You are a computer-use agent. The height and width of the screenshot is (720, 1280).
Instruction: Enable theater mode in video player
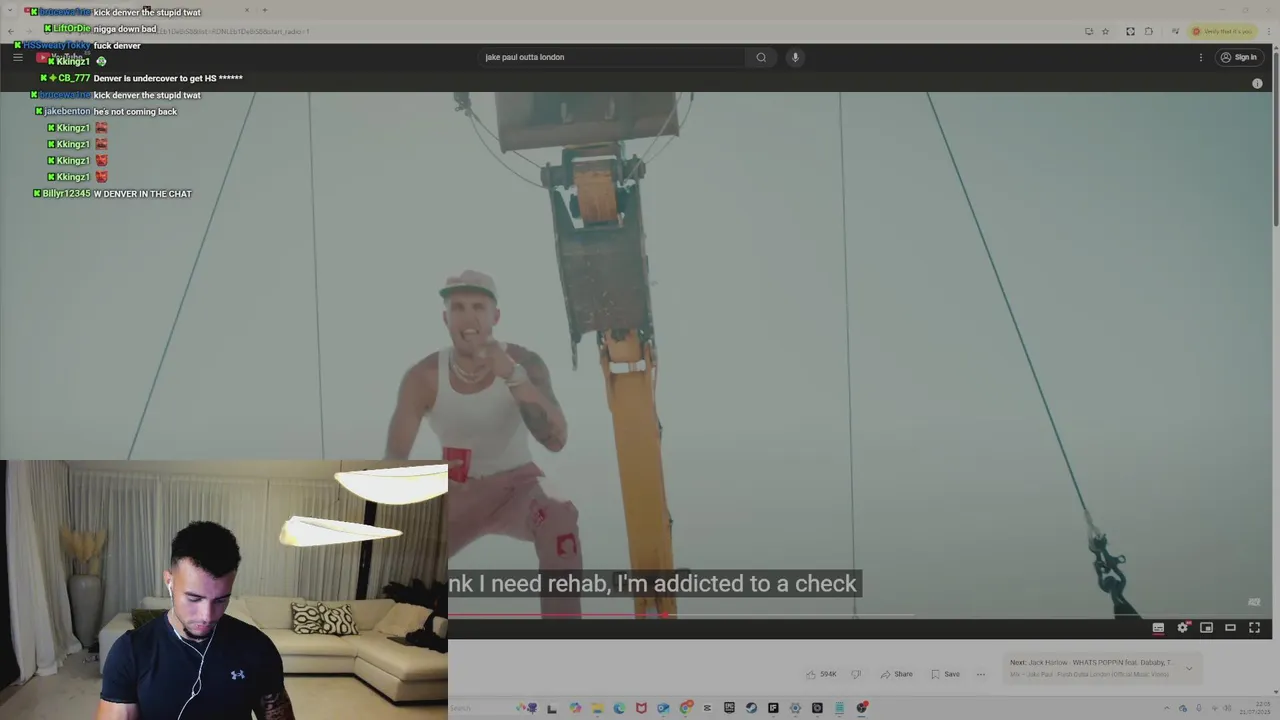(x=1231, y=628)
